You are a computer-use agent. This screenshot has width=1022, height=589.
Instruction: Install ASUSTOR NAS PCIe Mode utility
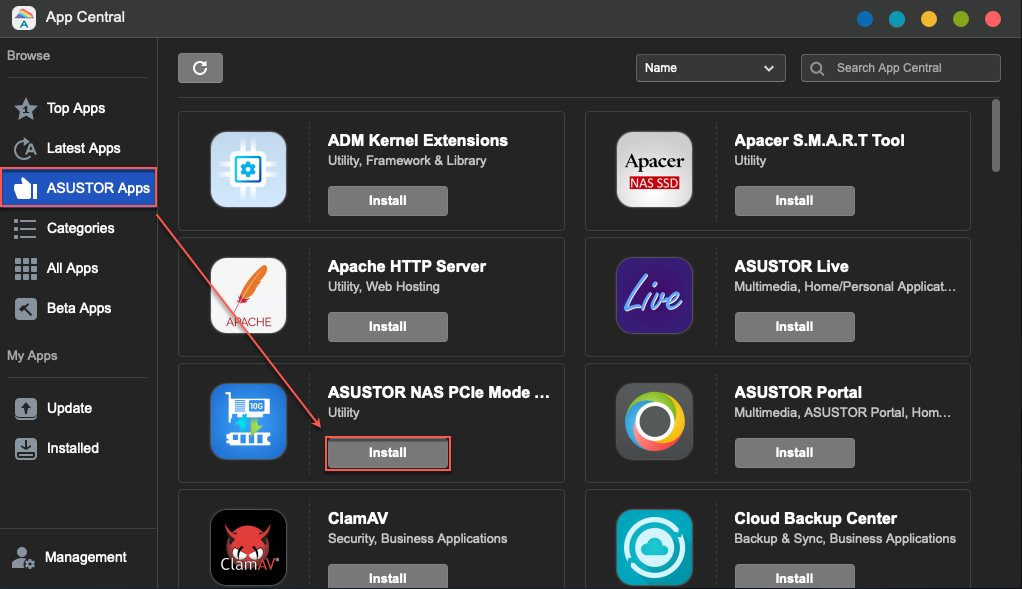point(388,453)
